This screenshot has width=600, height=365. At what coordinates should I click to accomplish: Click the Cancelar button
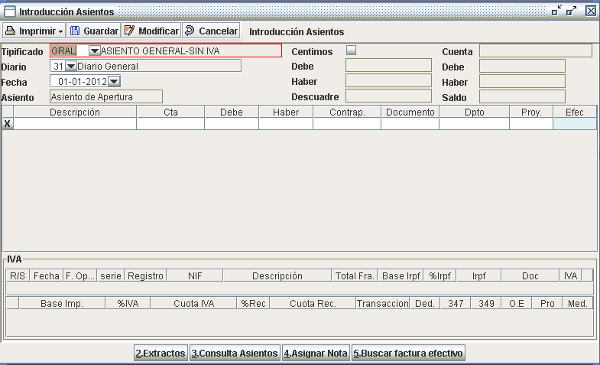point(211,31)
